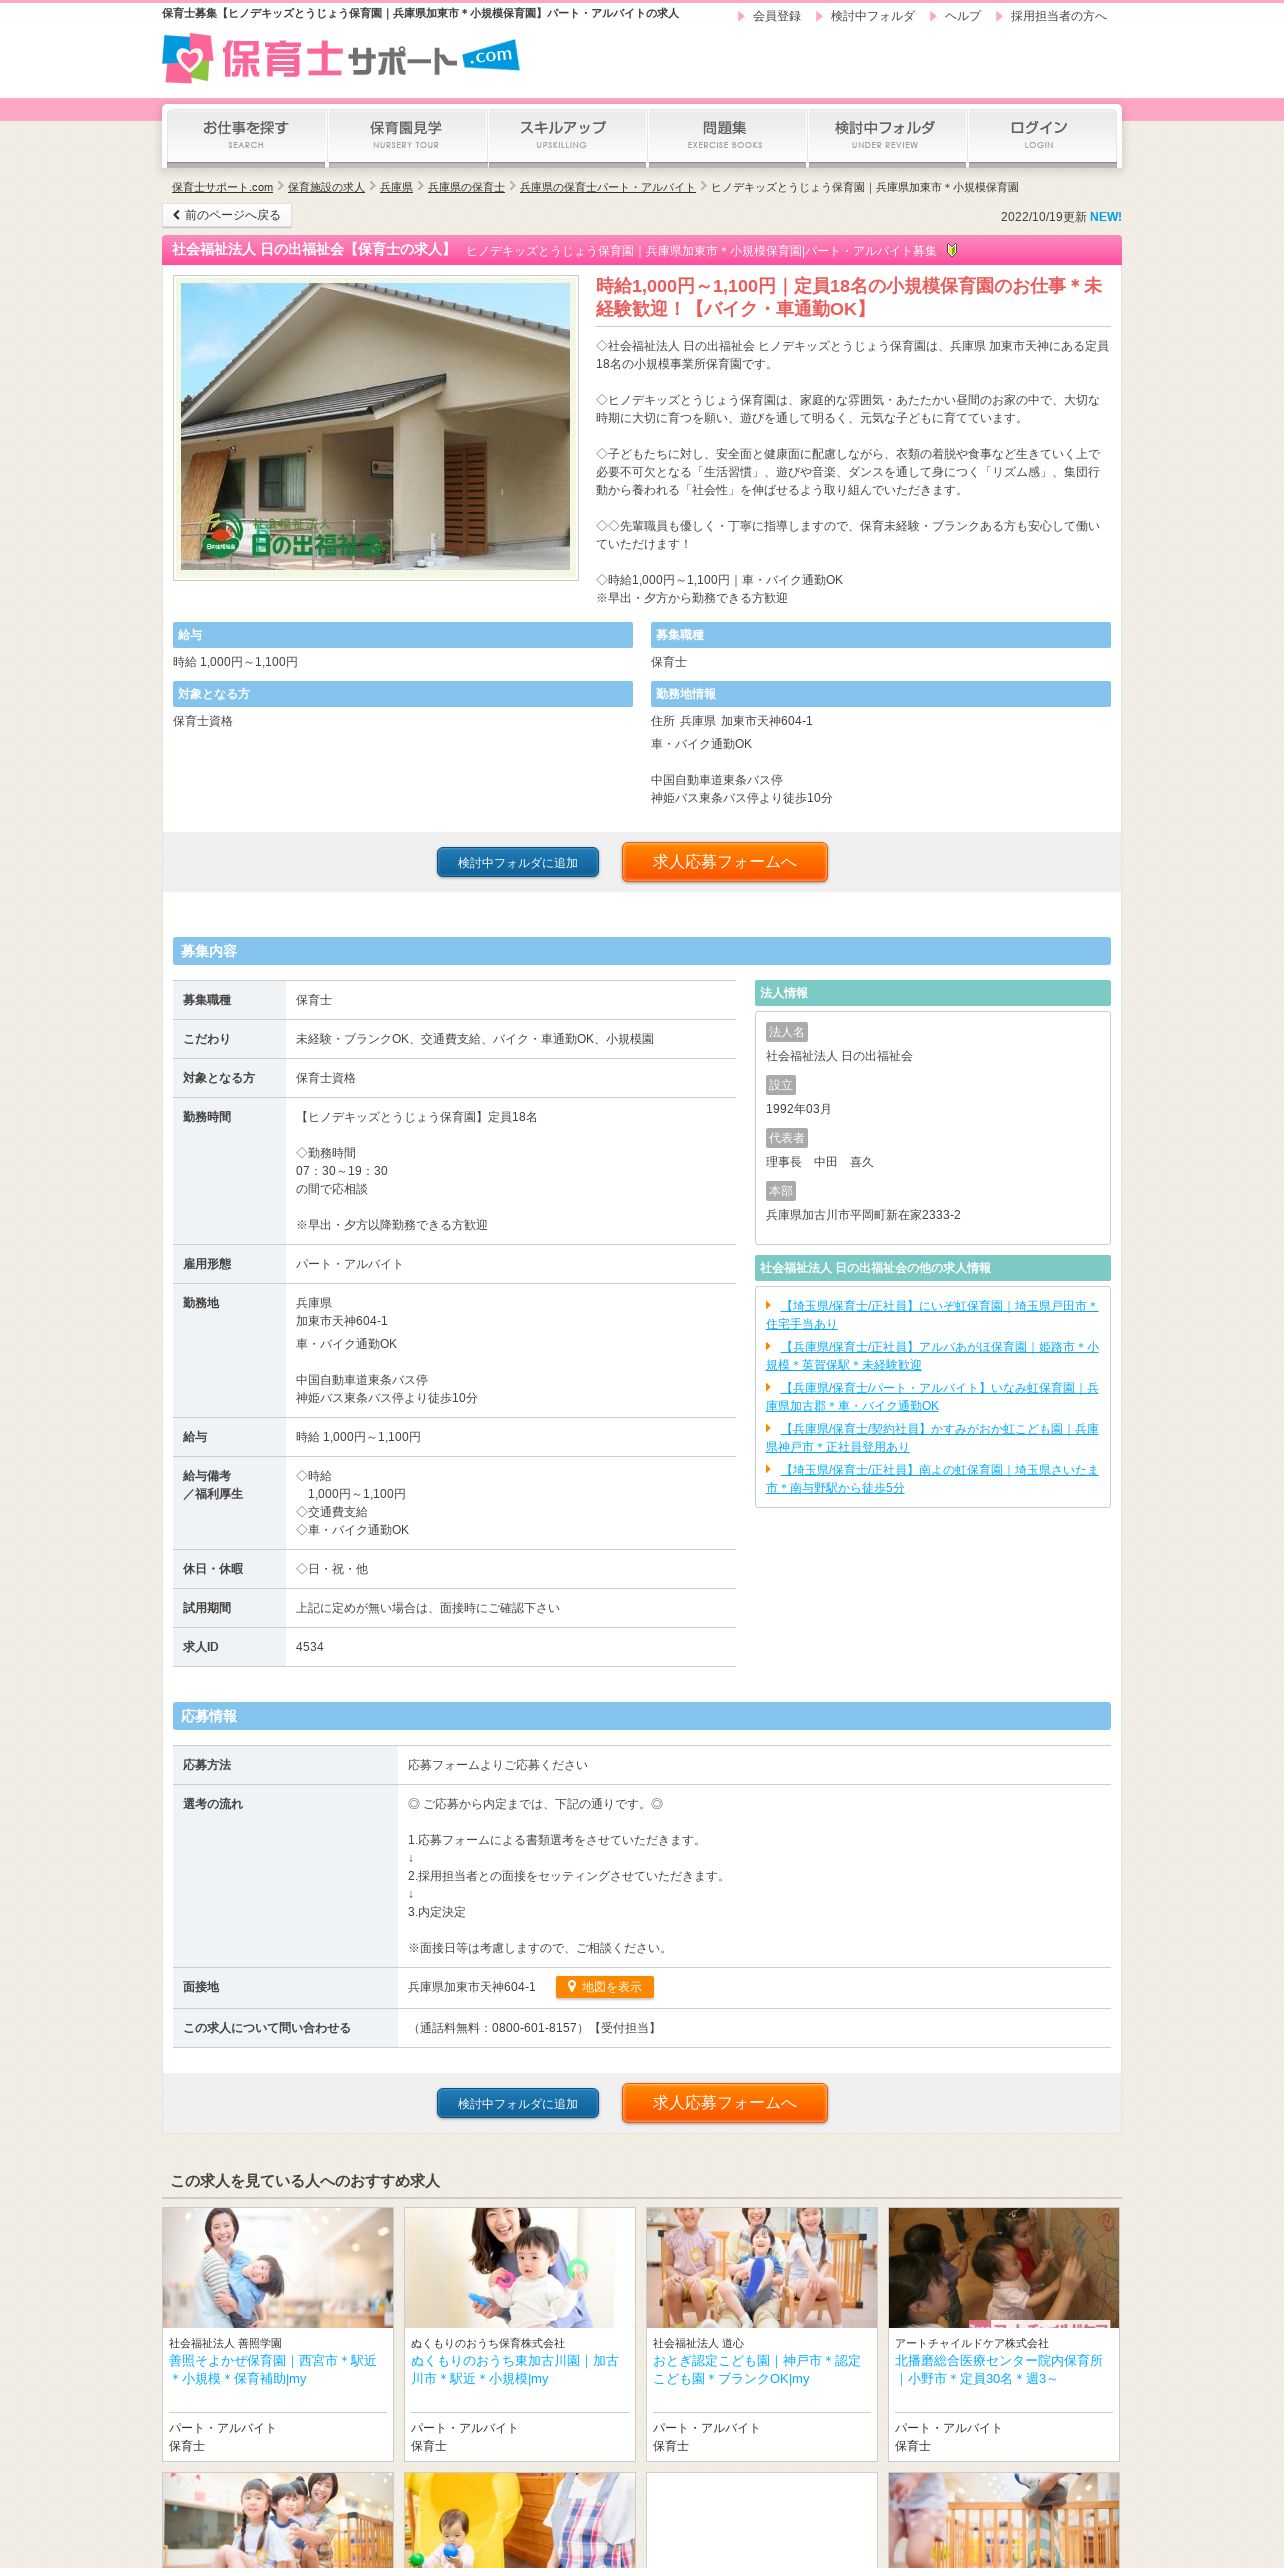The width and height of the screenshot is (1284, 2568).
Task: Click breadcrumb 保育施設の求人
Action: (x=326, y=187)
